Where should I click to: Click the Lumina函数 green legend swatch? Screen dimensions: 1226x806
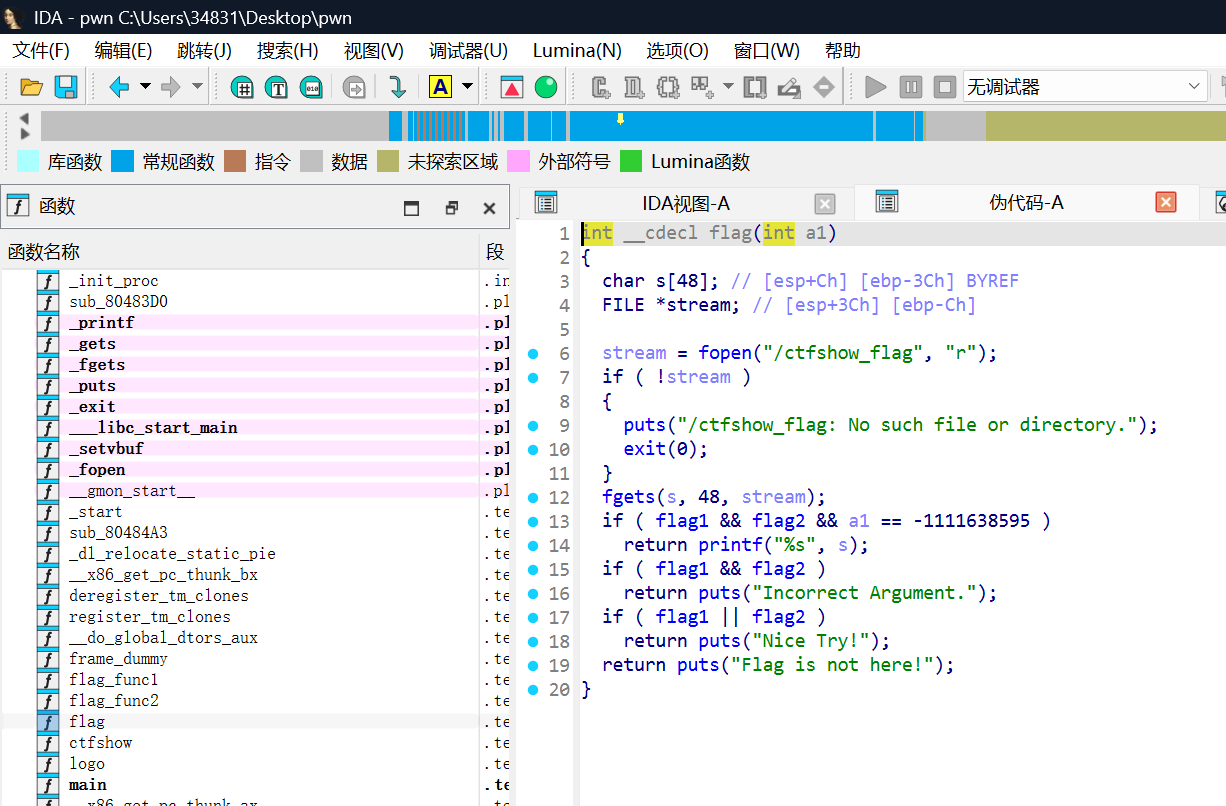coord(631,161)
